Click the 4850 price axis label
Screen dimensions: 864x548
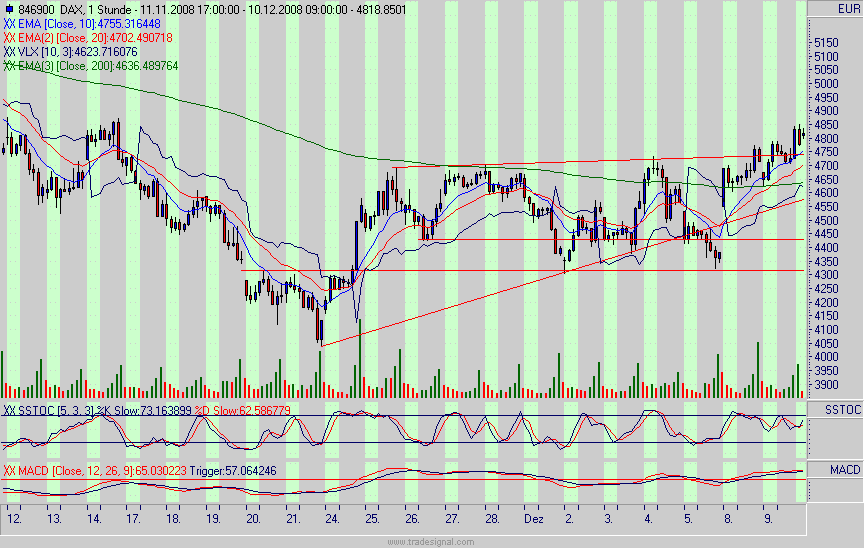coord(825,125)
